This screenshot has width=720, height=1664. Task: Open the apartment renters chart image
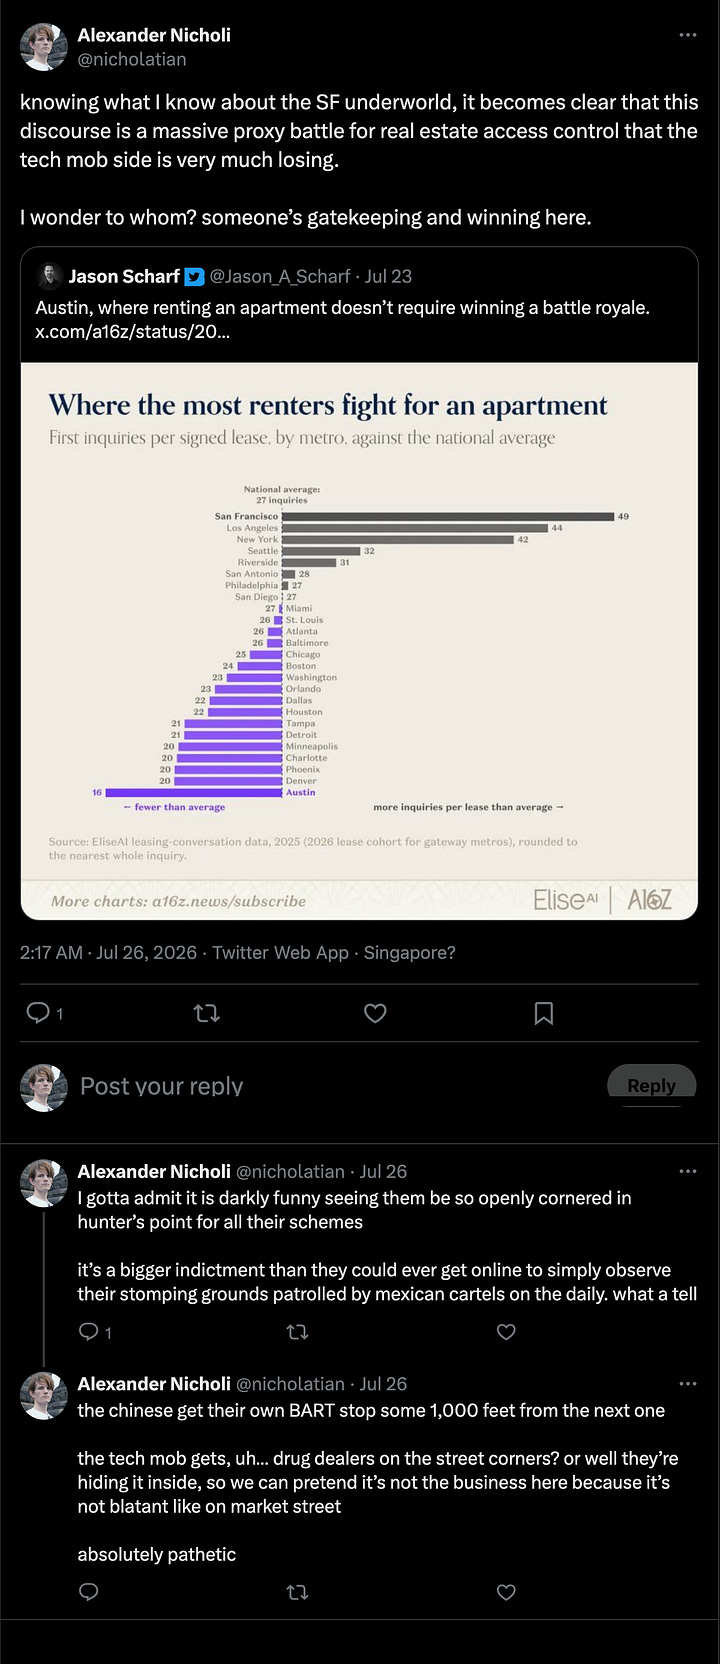[x=360, y=641]
